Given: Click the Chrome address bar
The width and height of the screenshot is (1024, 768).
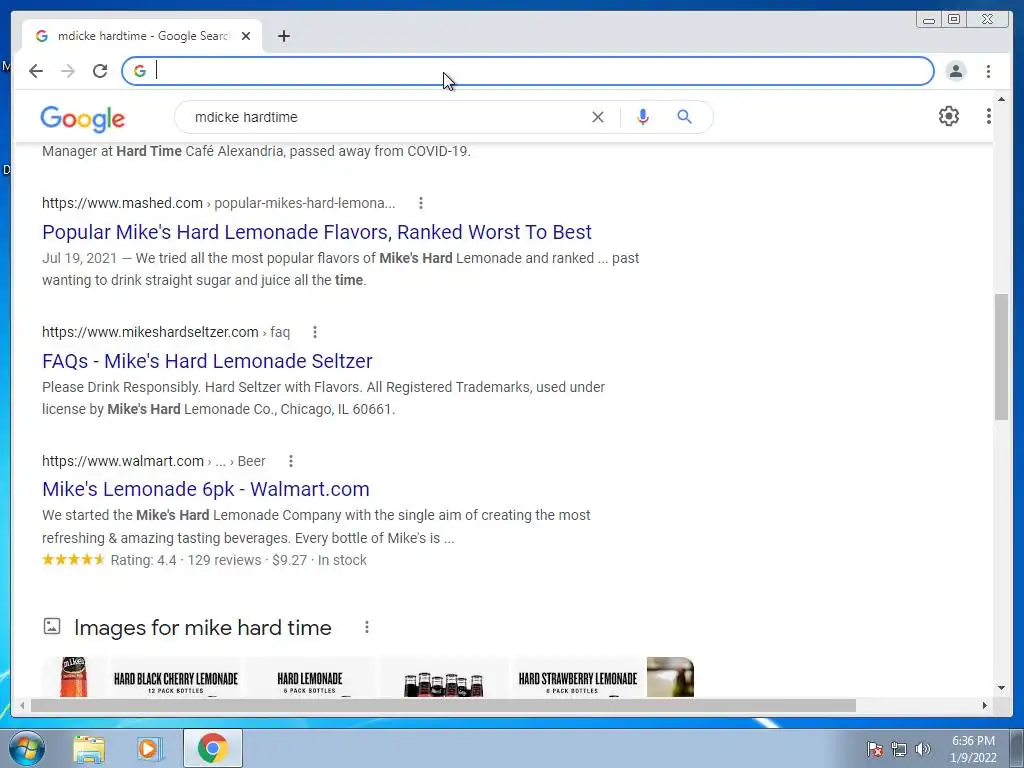Looking at the screenshot, I should click(x=528, y=71).
